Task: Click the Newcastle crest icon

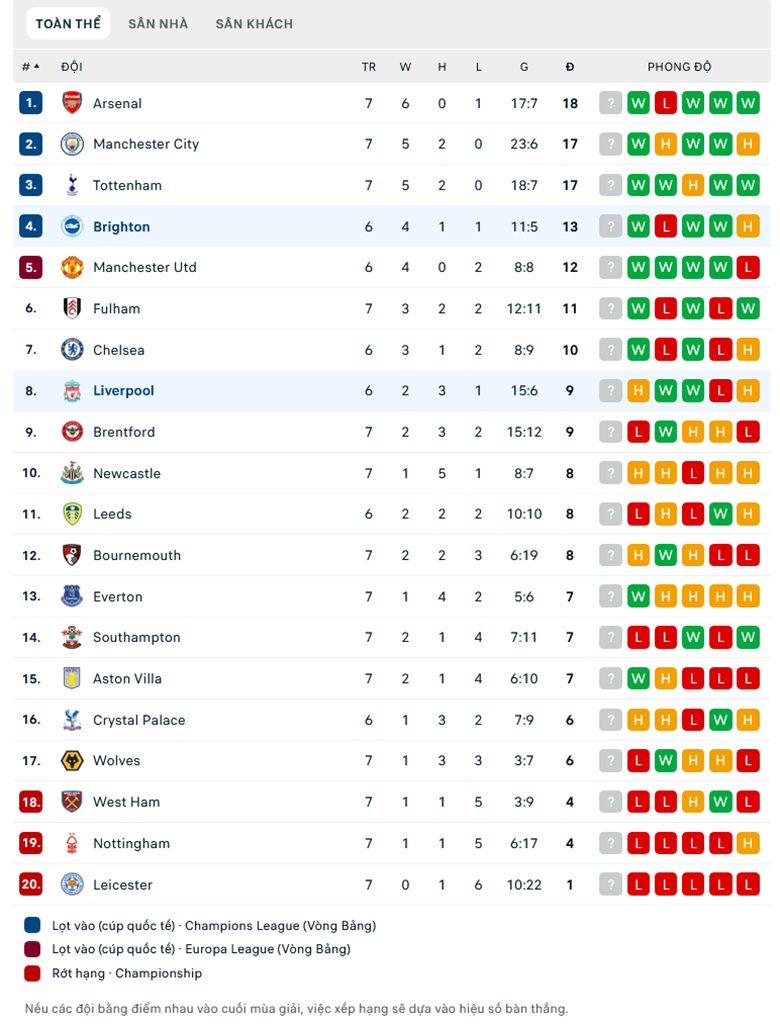Action: (72, 473)
